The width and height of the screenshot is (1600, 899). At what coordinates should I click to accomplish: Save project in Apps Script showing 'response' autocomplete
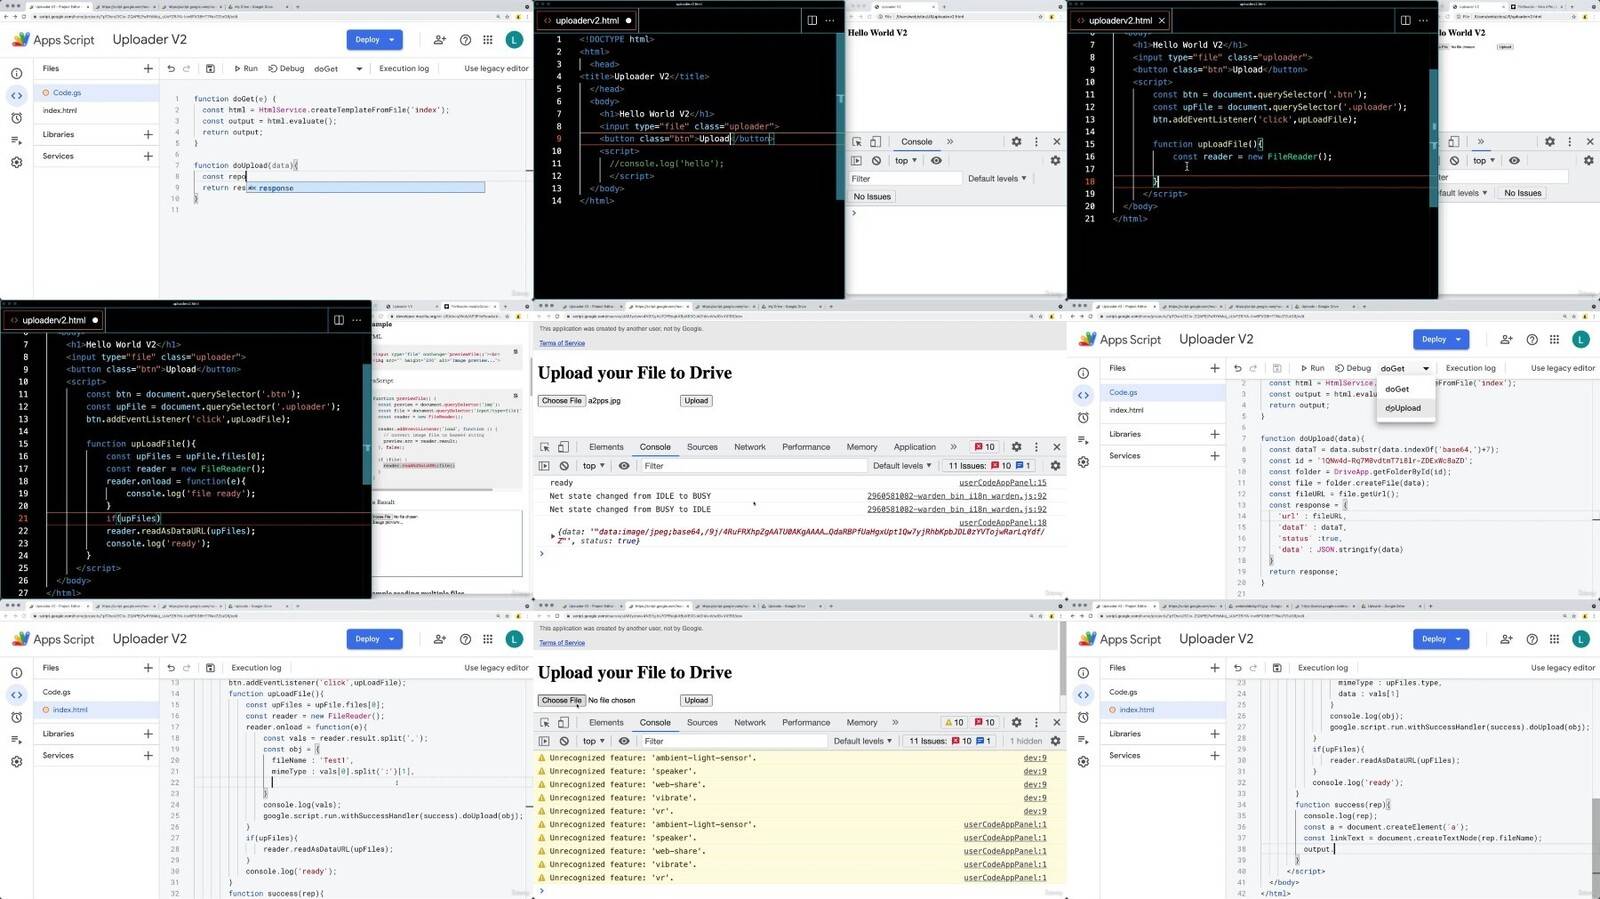pyautogui.click(x=210, y=69)
